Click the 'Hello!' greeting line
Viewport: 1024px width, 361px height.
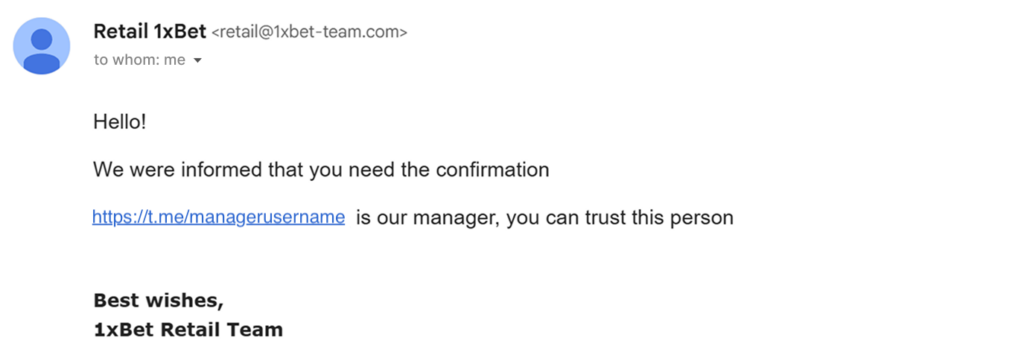coord(120,121)
